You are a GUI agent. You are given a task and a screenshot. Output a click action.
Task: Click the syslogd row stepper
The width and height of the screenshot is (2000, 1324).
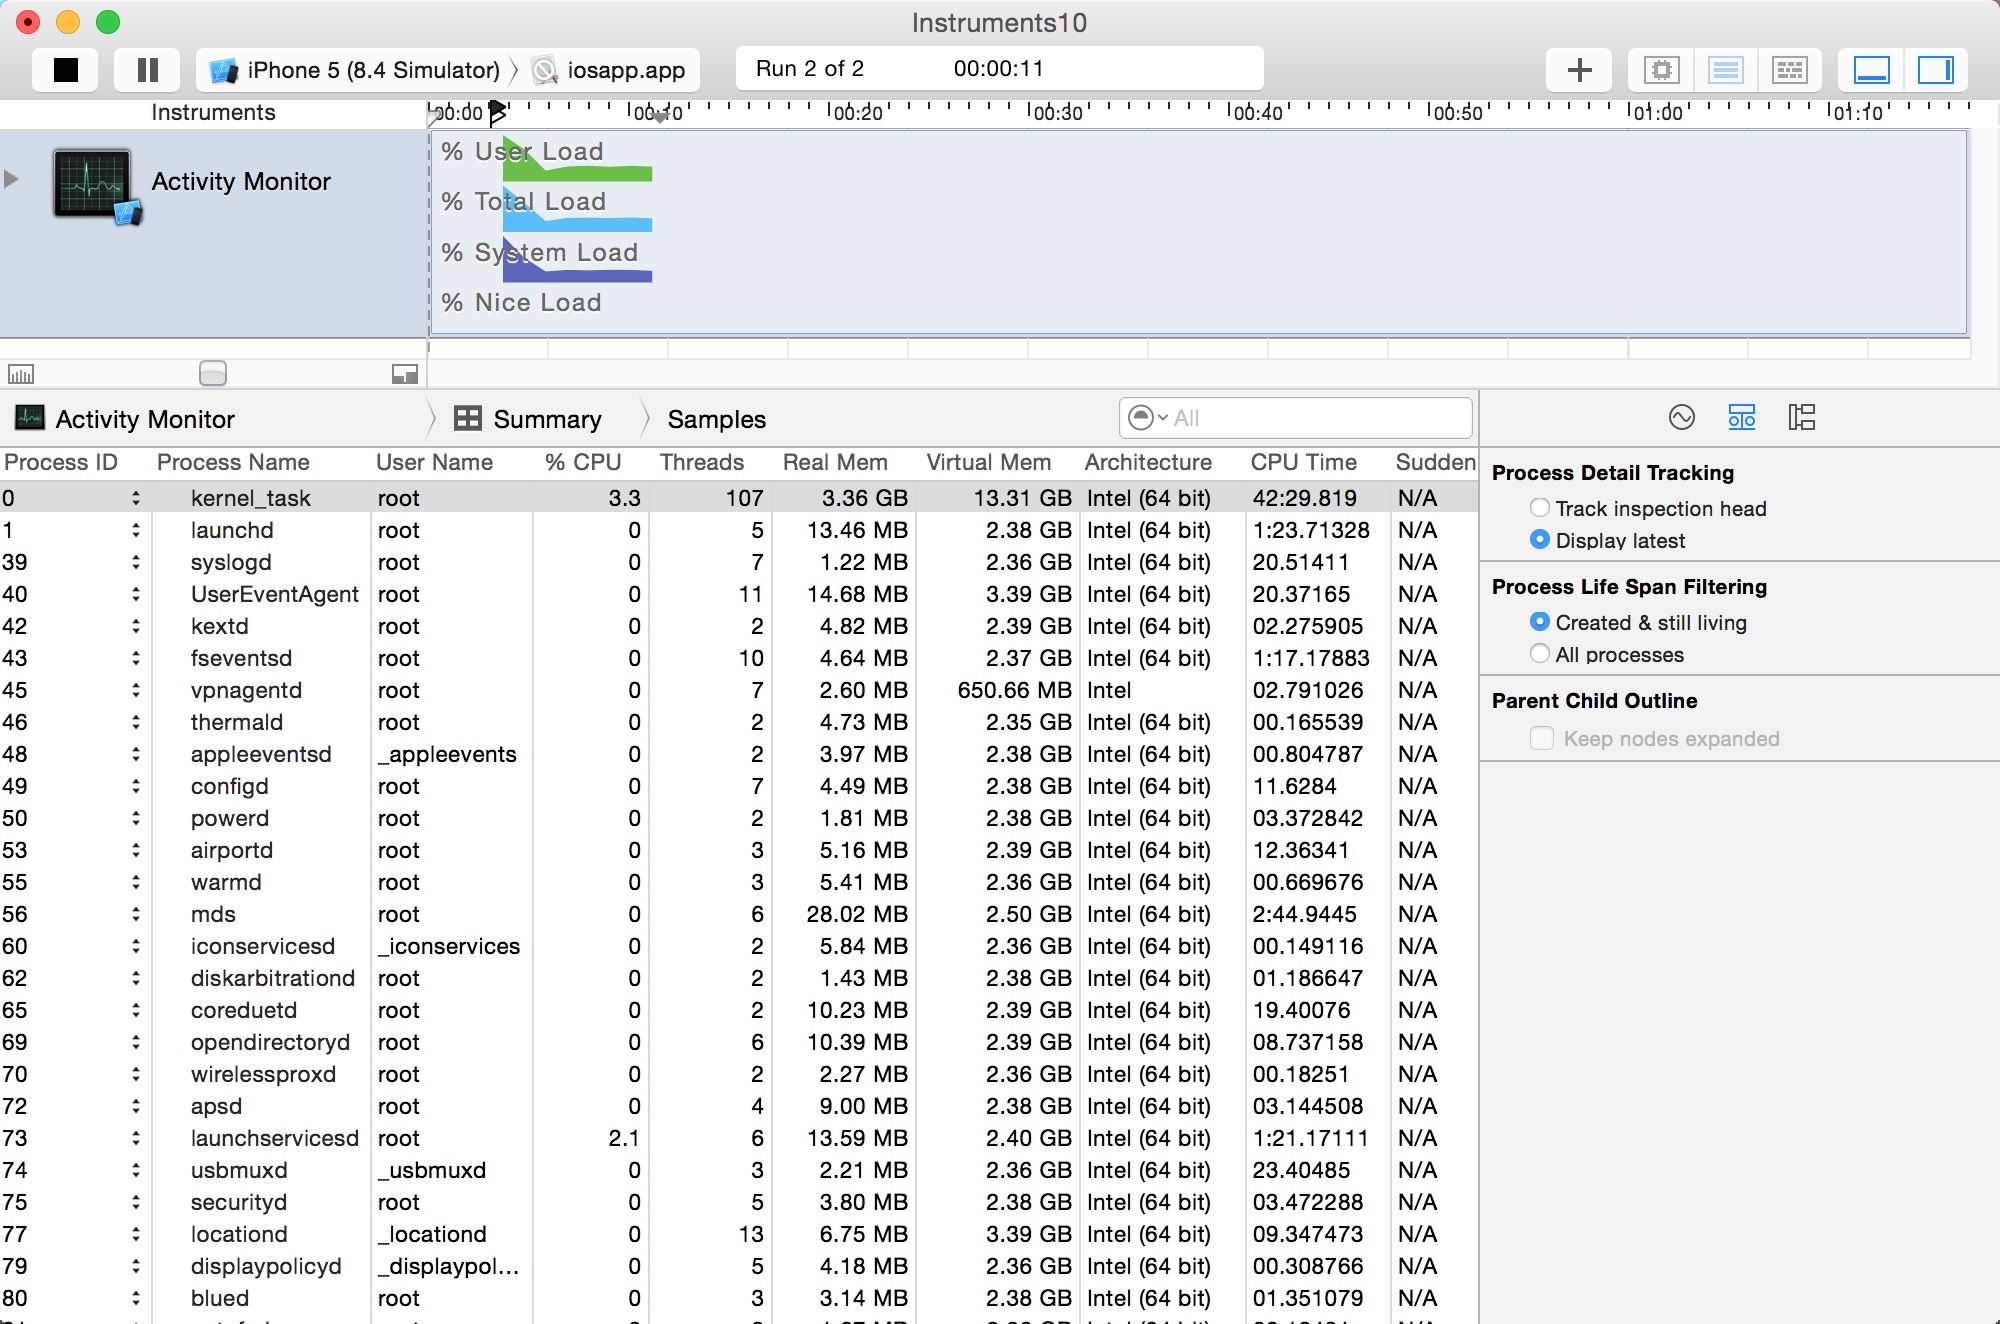coord(136,562)
